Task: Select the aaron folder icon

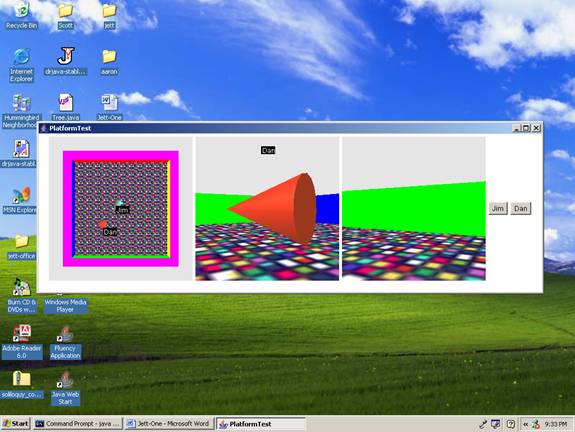Action: click(x=109, y=62)
